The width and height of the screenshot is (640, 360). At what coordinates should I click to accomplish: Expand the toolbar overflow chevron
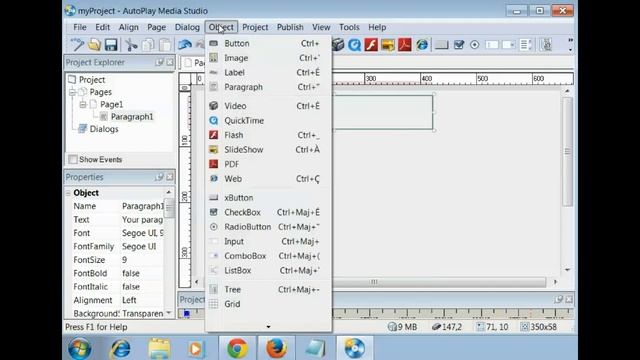[x=570, y=44]
